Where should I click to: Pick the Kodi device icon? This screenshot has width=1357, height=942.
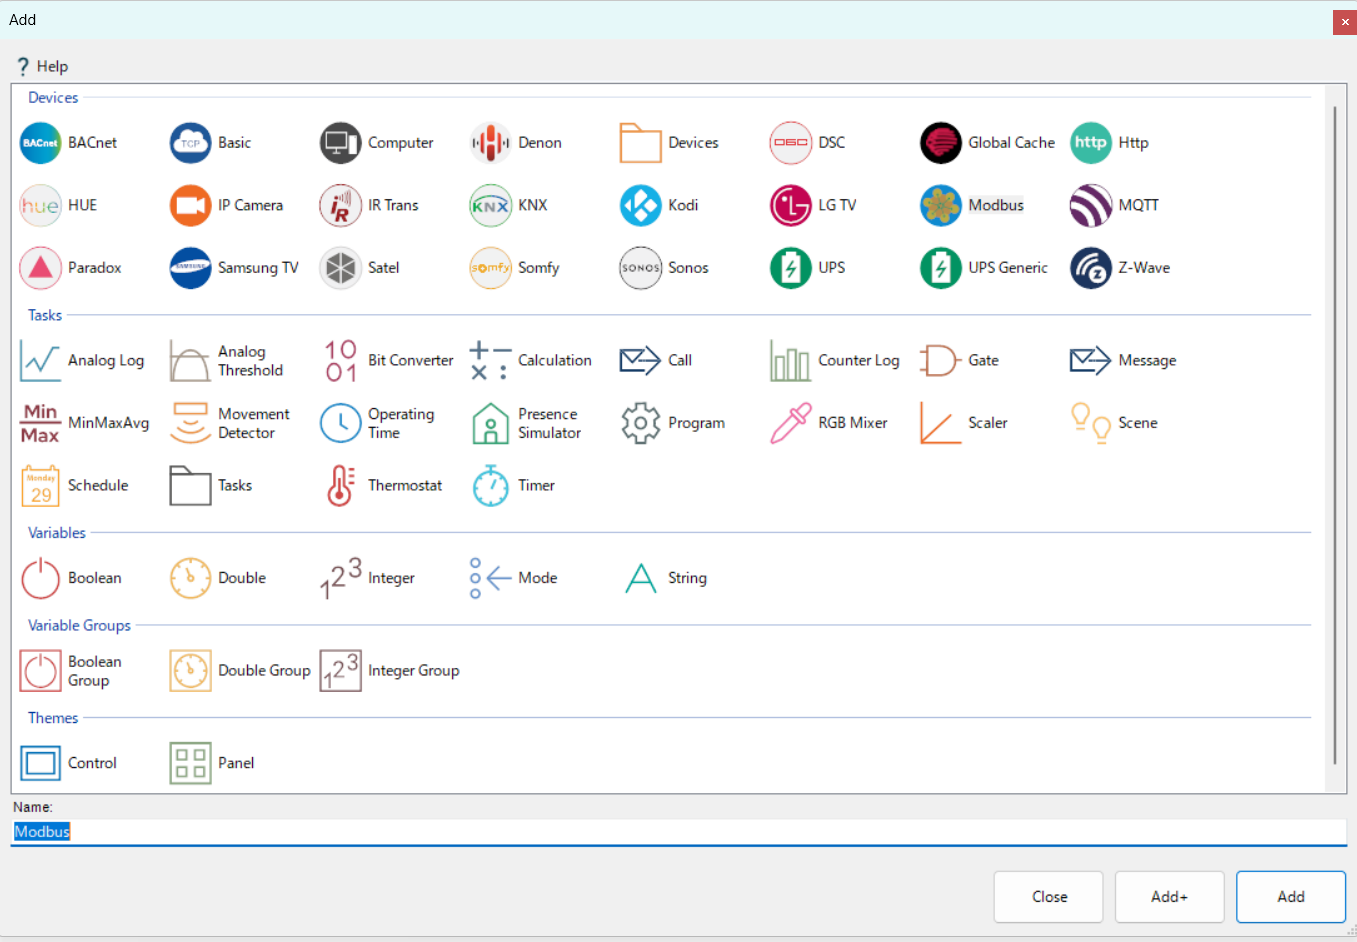(641, 205)
